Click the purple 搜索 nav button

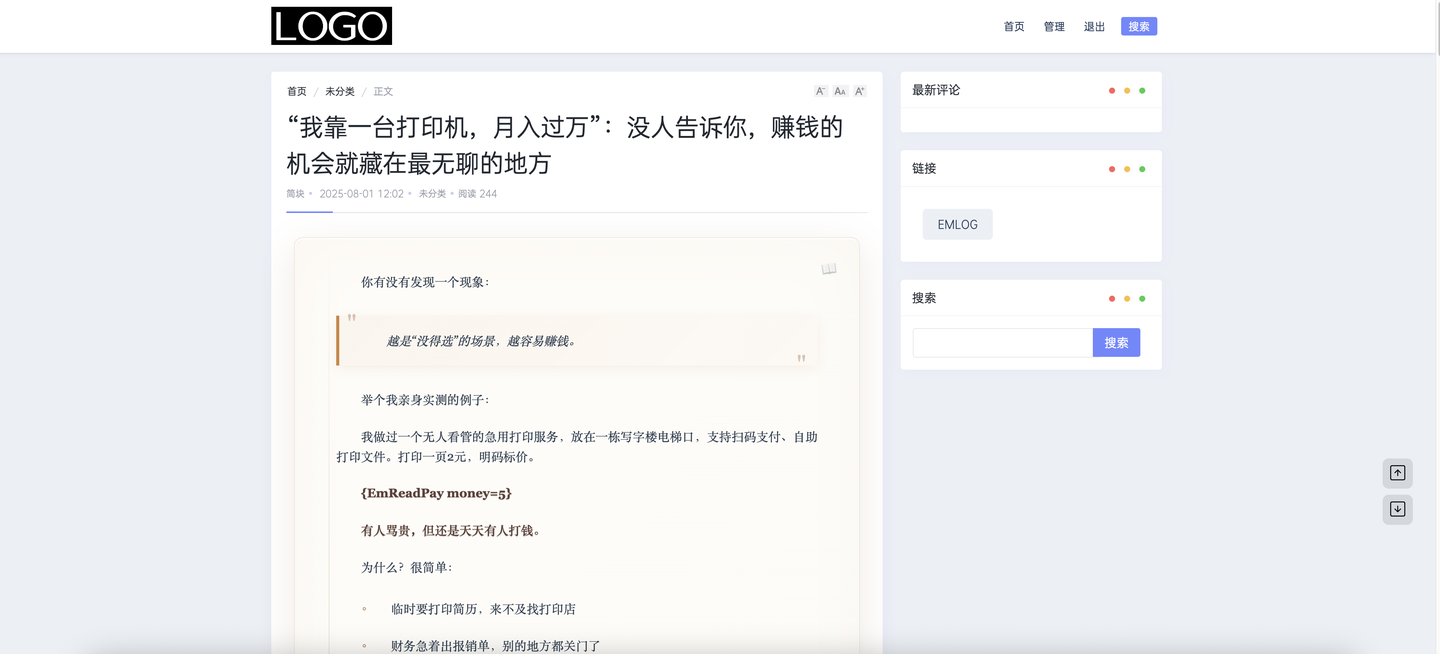click(x=1139, y=27)
